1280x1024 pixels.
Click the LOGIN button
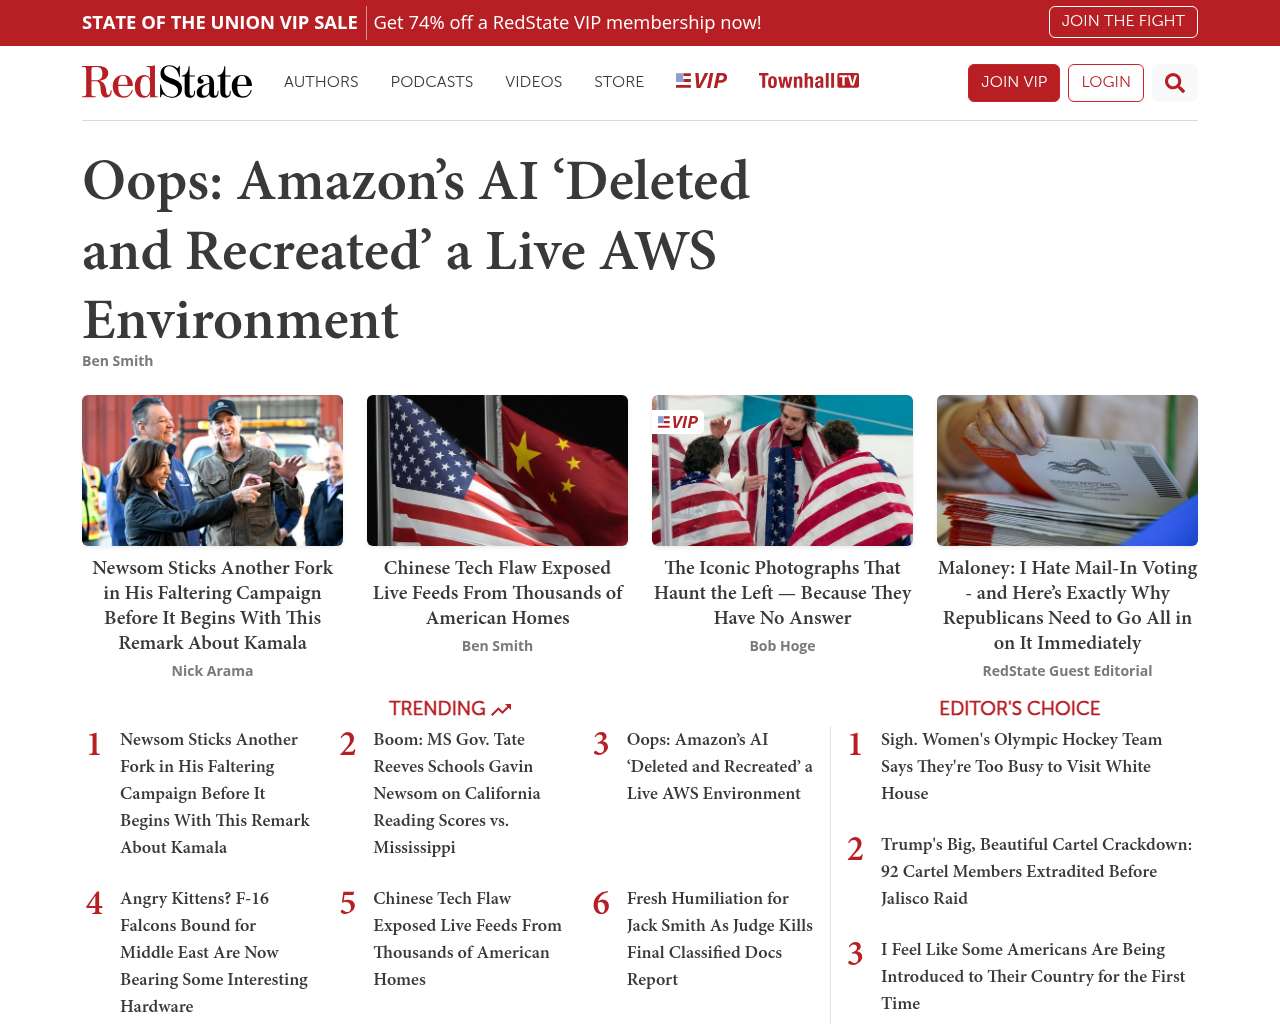point(1106,83)
